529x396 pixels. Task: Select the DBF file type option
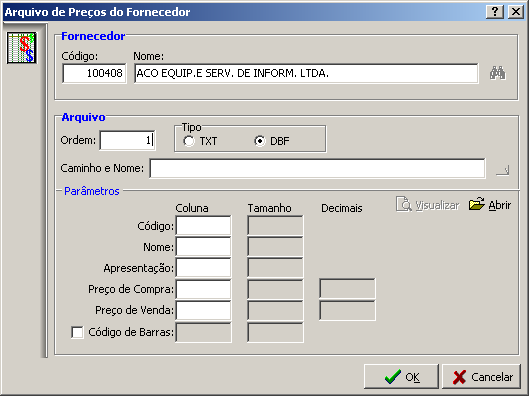260,141
